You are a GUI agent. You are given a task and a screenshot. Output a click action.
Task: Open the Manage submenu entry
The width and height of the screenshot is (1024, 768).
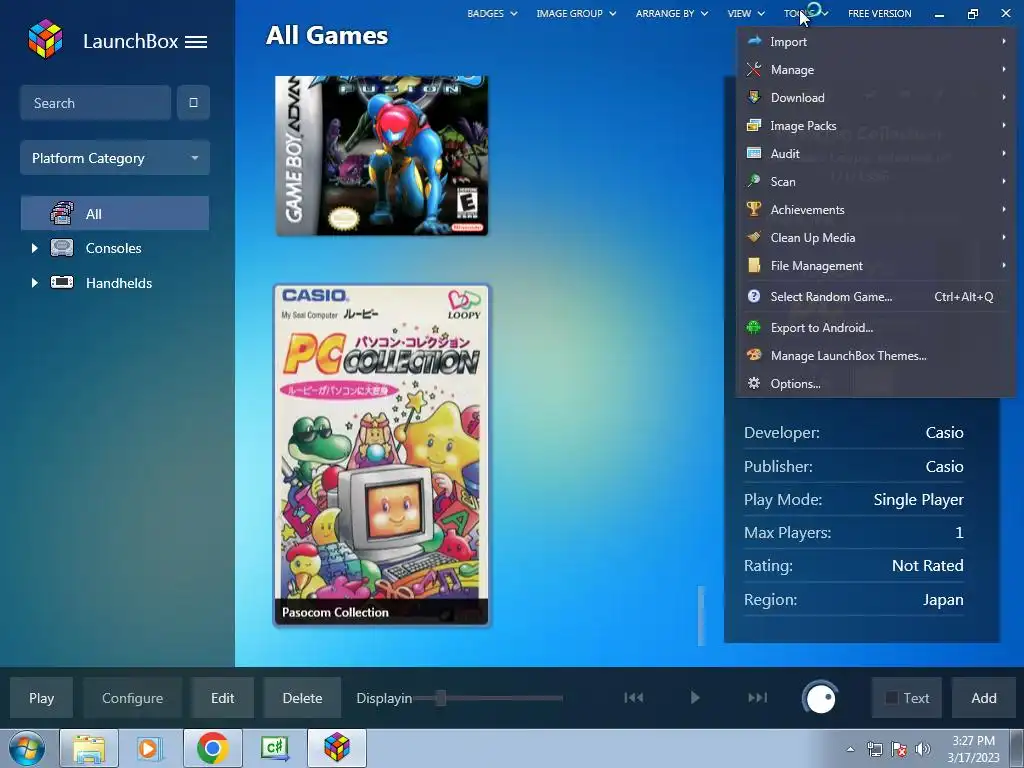click(875, 69)
